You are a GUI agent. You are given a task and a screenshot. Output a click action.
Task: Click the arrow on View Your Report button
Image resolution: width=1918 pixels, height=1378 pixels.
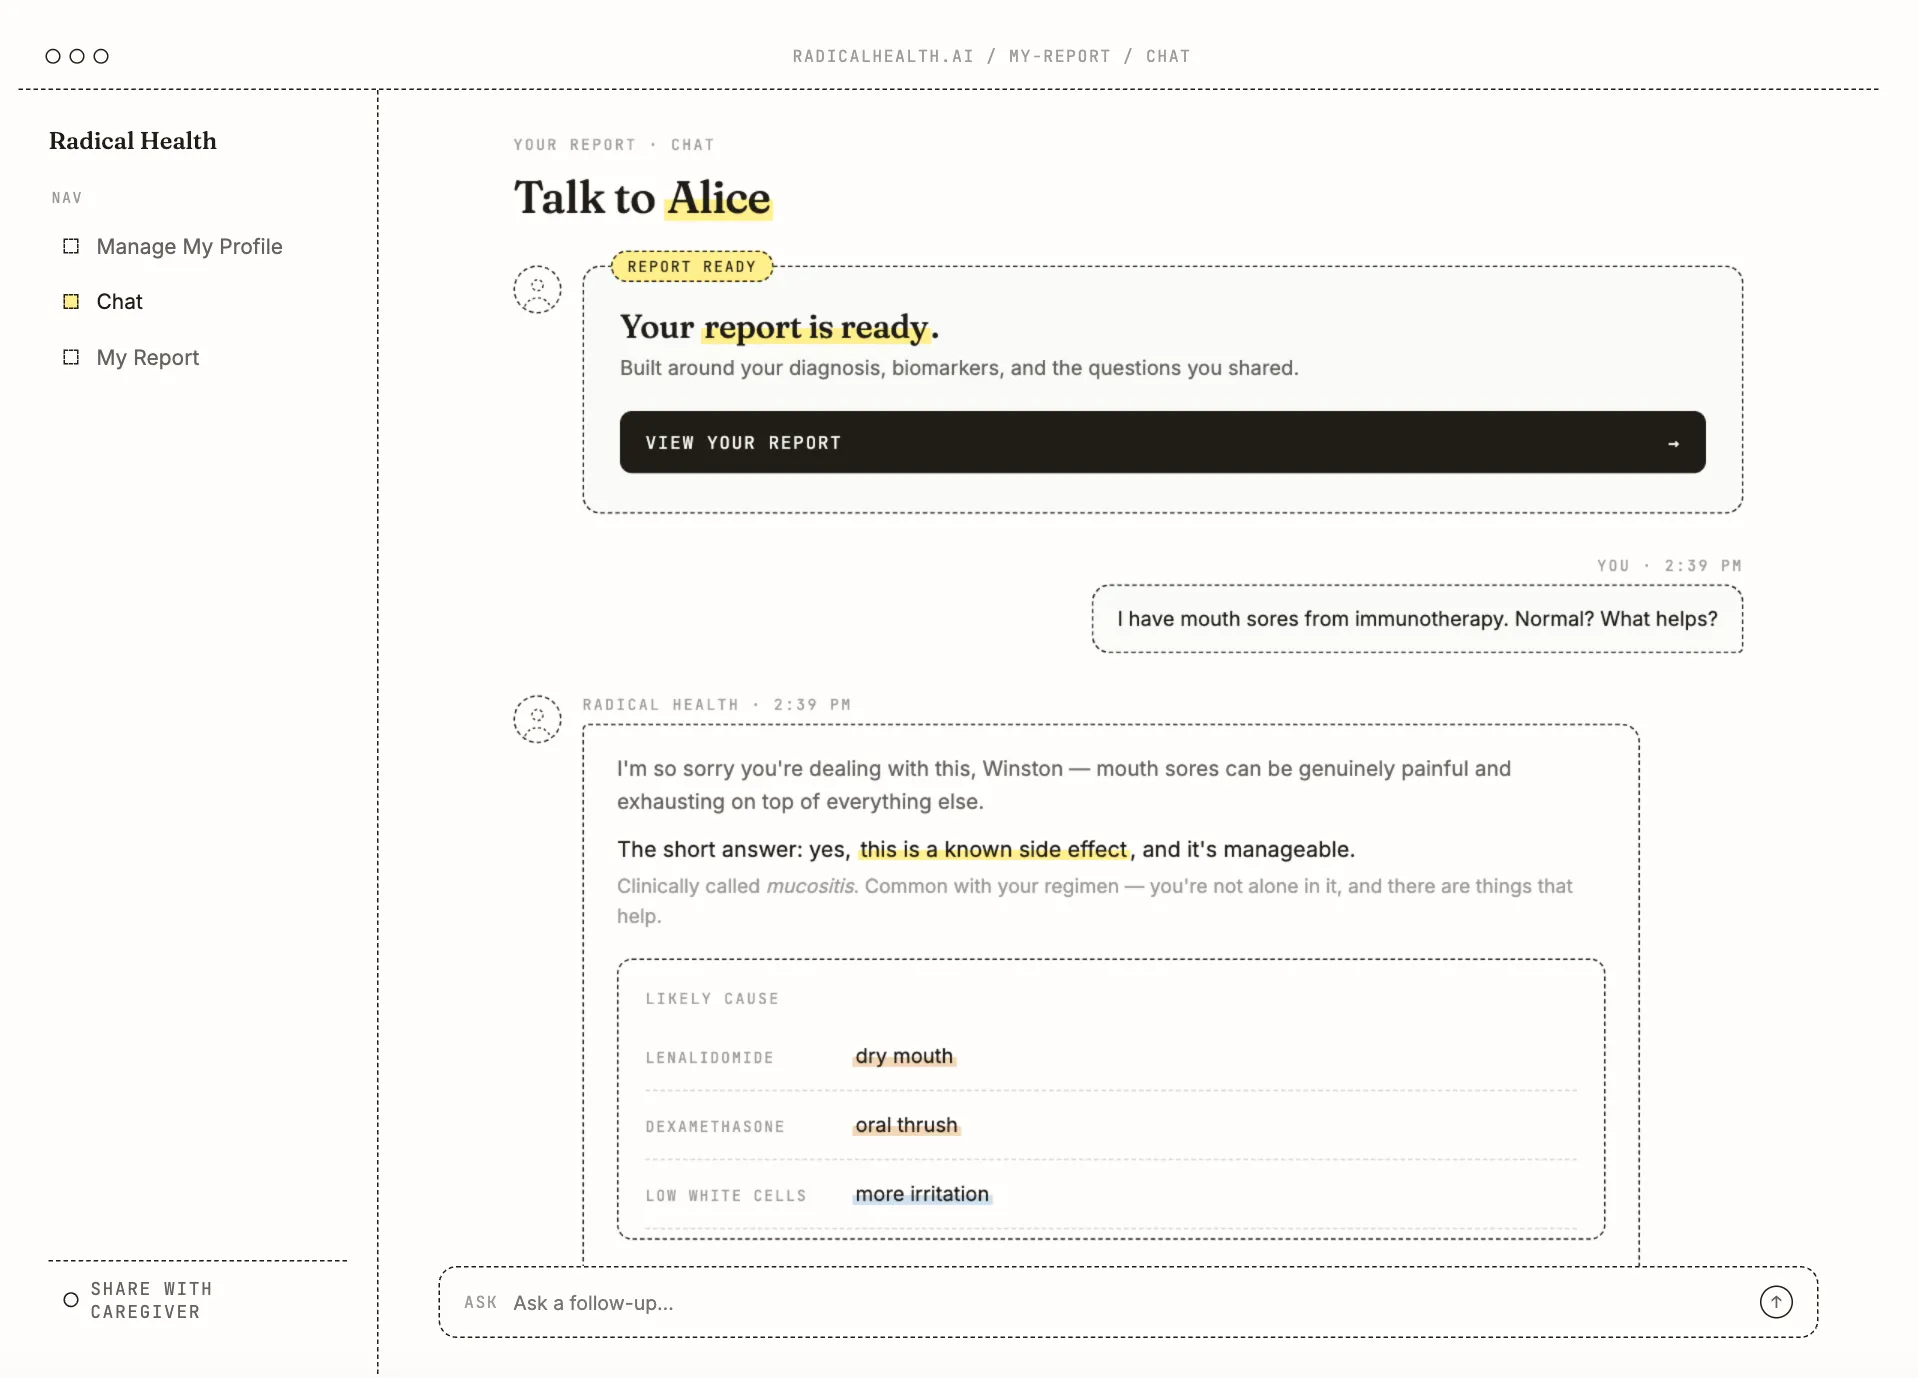pyautogui.click(x=1673, y=443)
